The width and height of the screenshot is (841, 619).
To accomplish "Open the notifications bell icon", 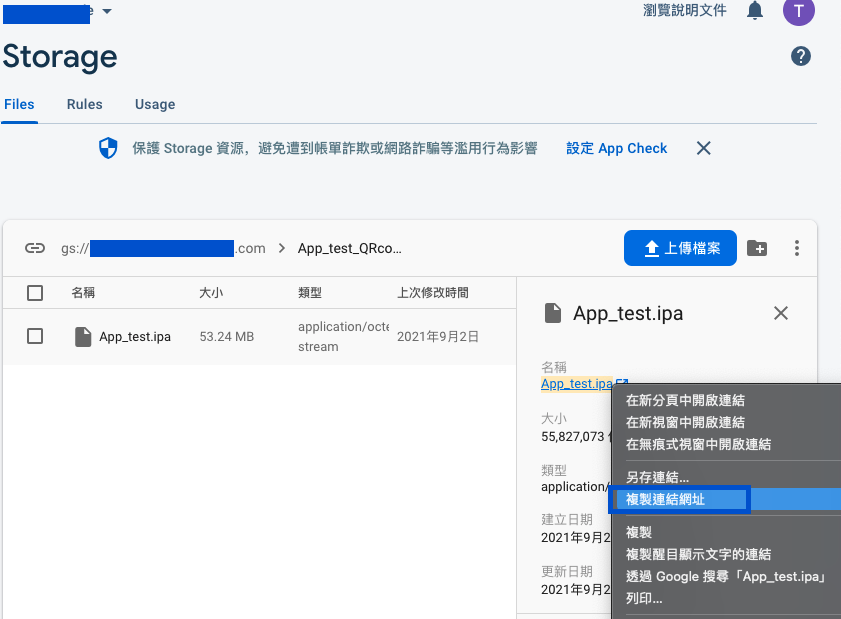I will tap(755, 10).
